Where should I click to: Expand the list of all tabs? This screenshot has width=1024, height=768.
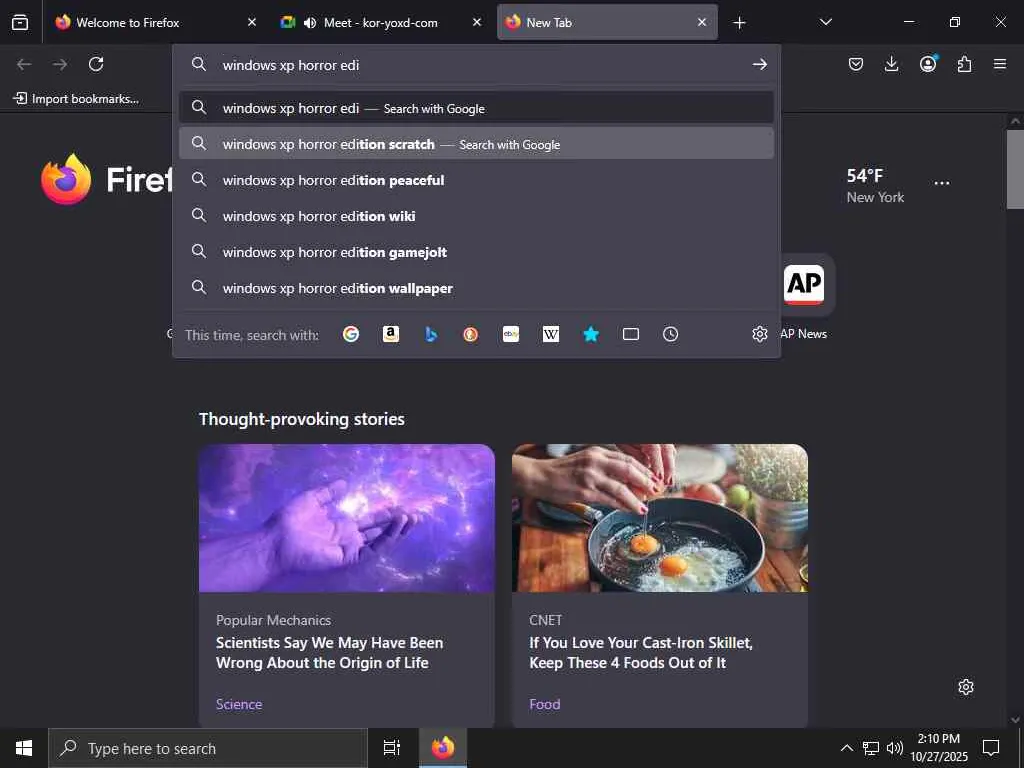[825, 22]
